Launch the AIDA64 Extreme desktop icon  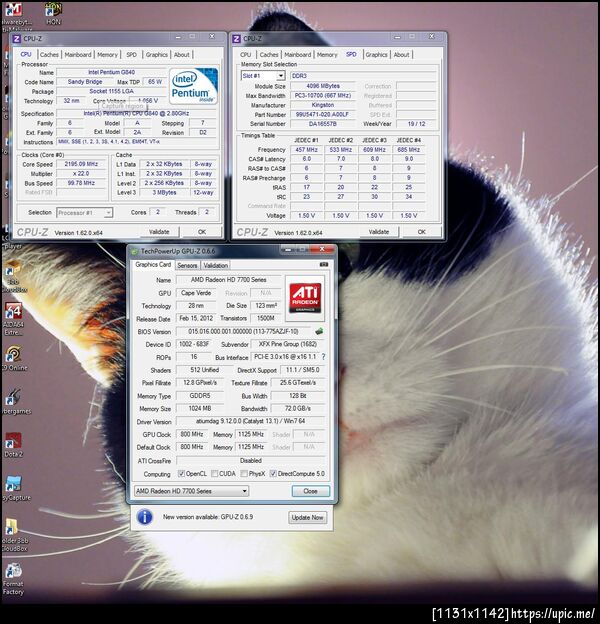13,319
